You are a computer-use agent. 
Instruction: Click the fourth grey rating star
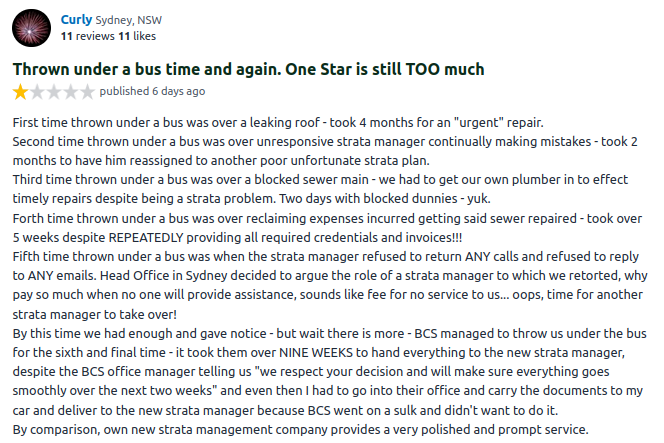71,92
